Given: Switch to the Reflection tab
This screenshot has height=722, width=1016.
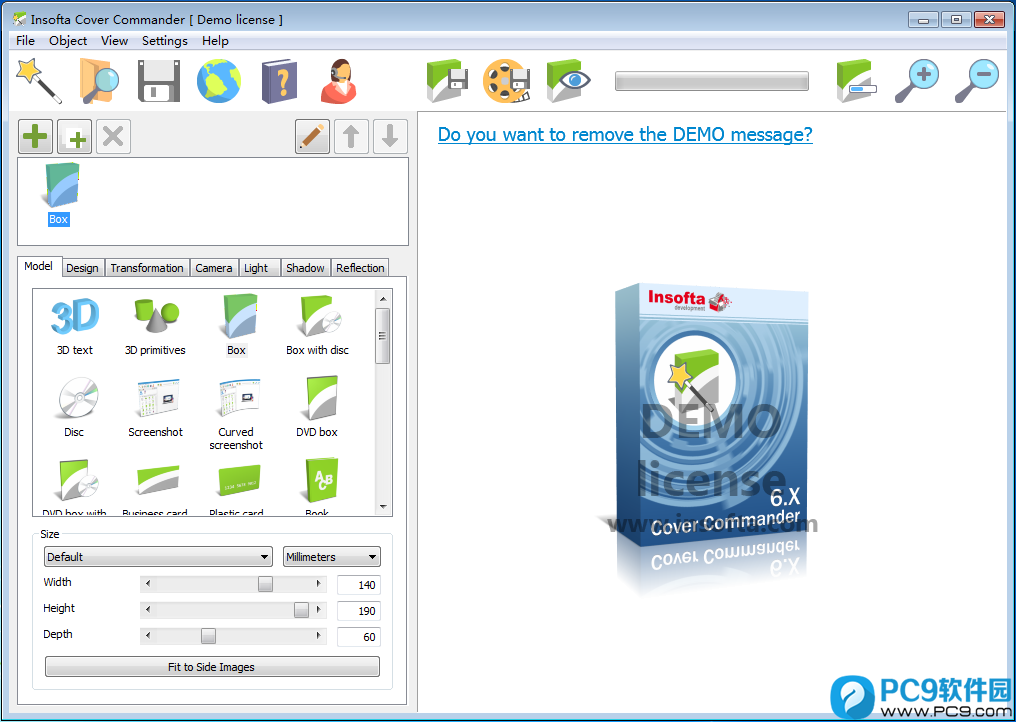Looking at the screenshot, I should pyautogui.click(x=360, y=268).
